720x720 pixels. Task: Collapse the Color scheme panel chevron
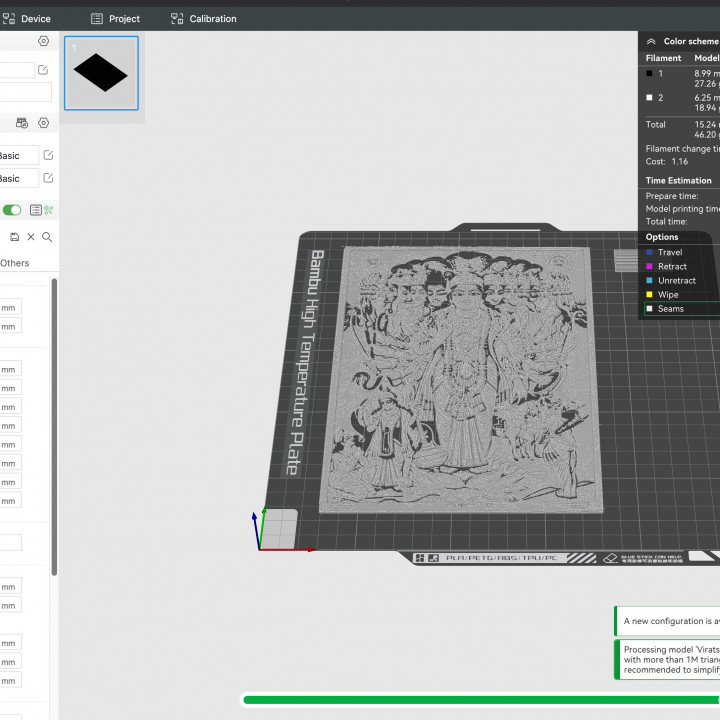pyautogui.click(x=651, y=42)
